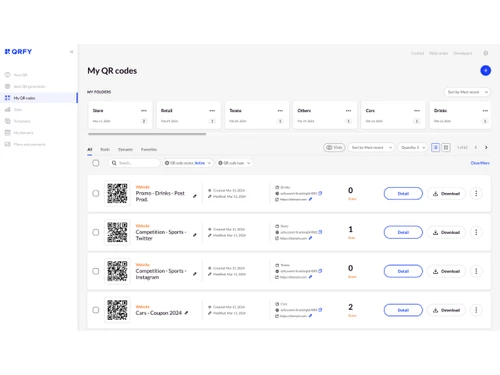Expand the QR list Sort by Most recent dropdown

click(371, 147)
